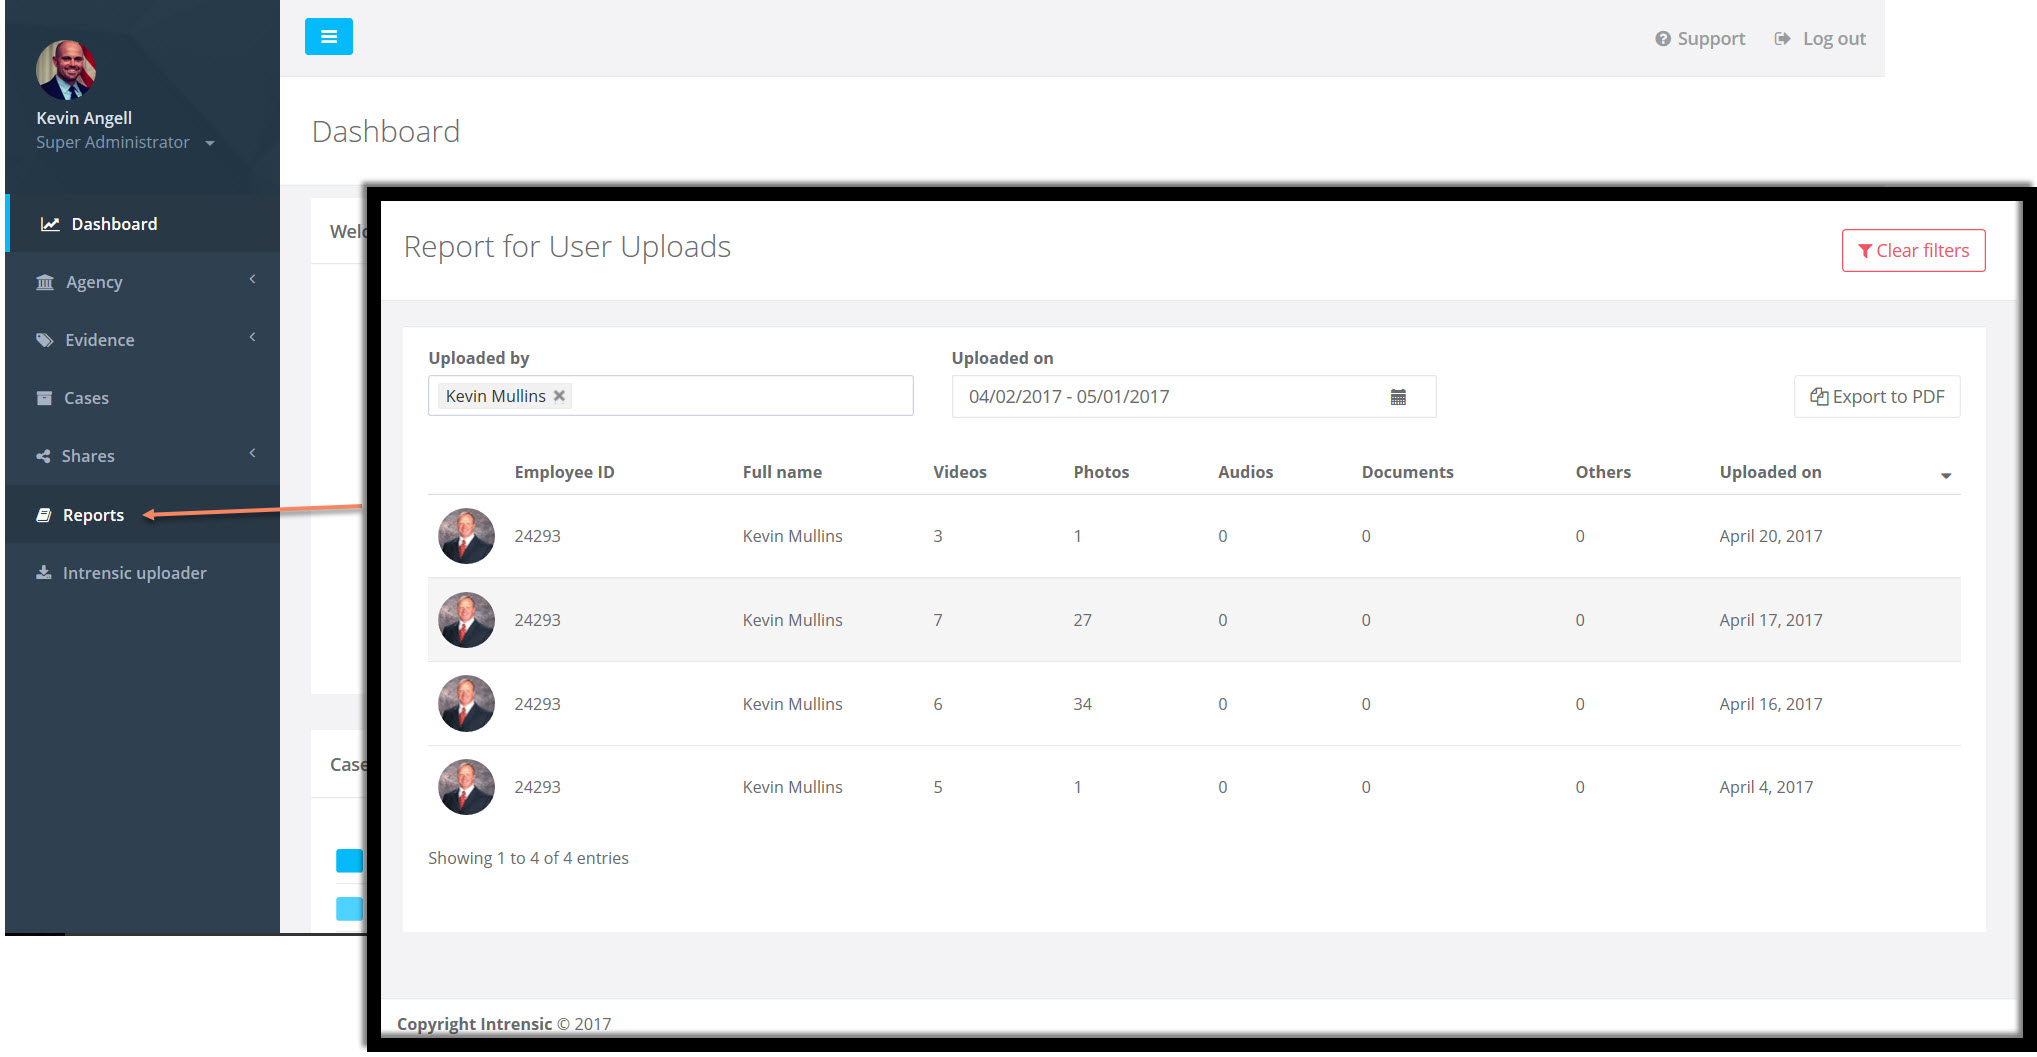The image size is (2037, 1057).
Task: Sort by Uploaded on column arrow
Action: 1945,475
